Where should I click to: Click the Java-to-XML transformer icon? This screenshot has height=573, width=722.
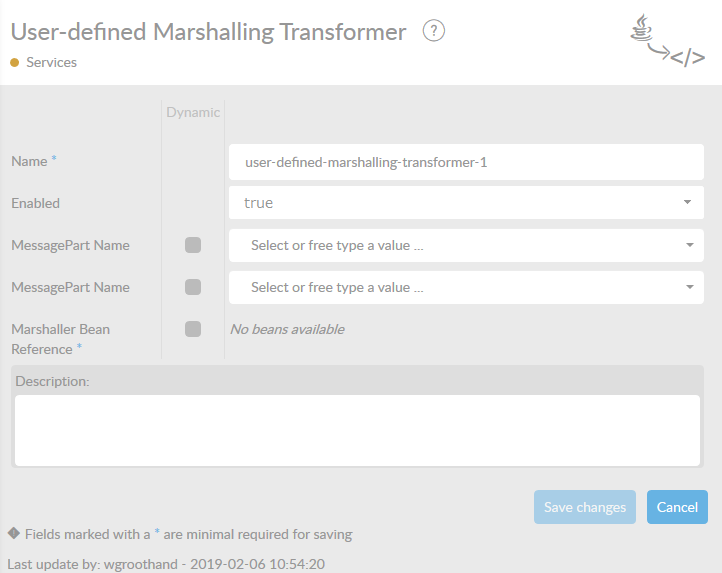667,41
